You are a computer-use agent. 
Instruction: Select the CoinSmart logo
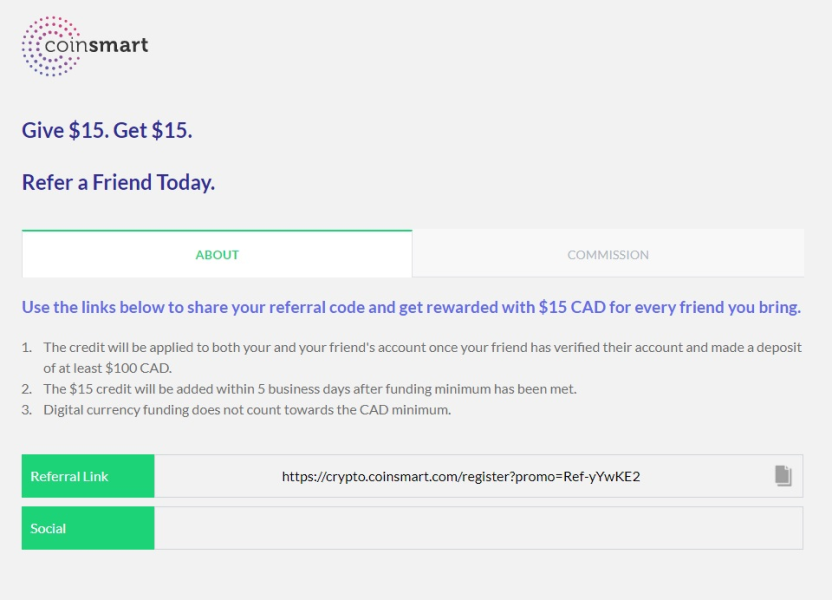click(83, 45)
